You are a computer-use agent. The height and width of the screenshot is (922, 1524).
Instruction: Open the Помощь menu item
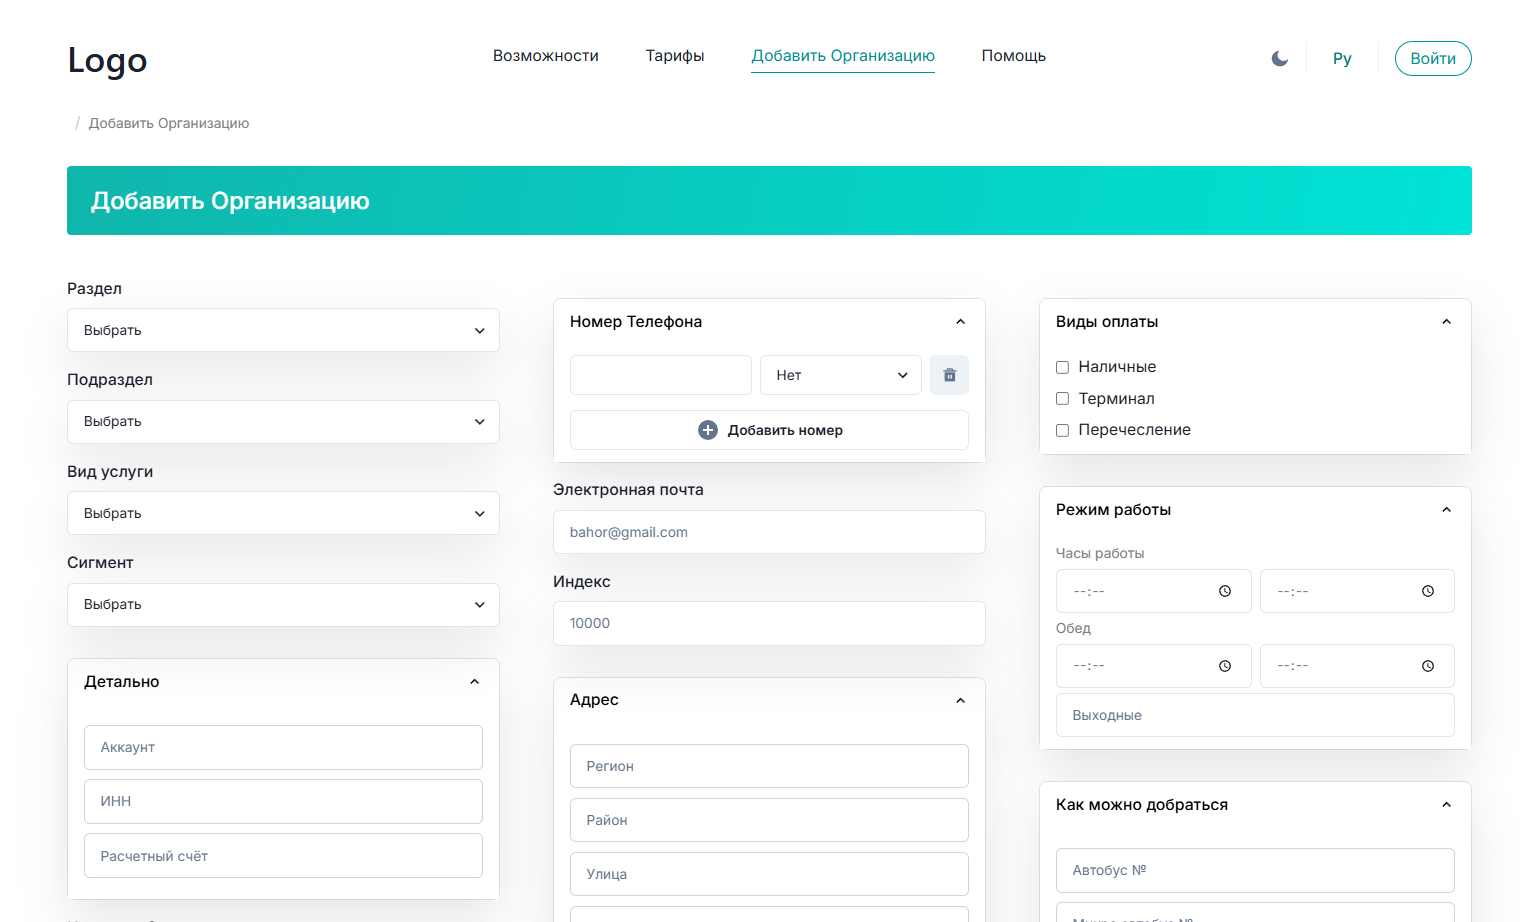coord(1014,56)
